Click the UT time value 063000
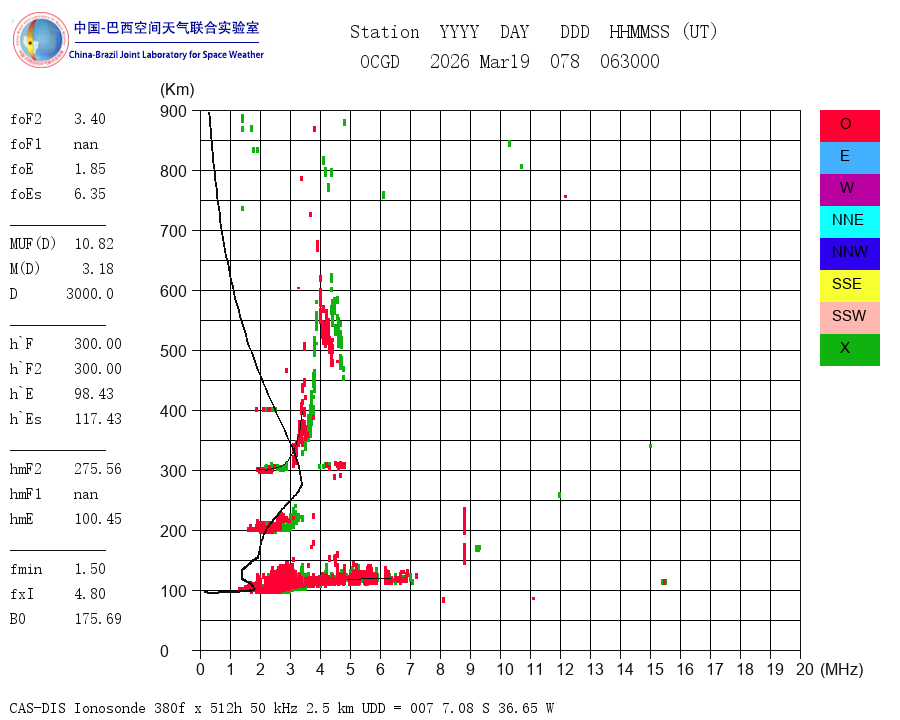 pyautogui.click(x=630, y=61)
